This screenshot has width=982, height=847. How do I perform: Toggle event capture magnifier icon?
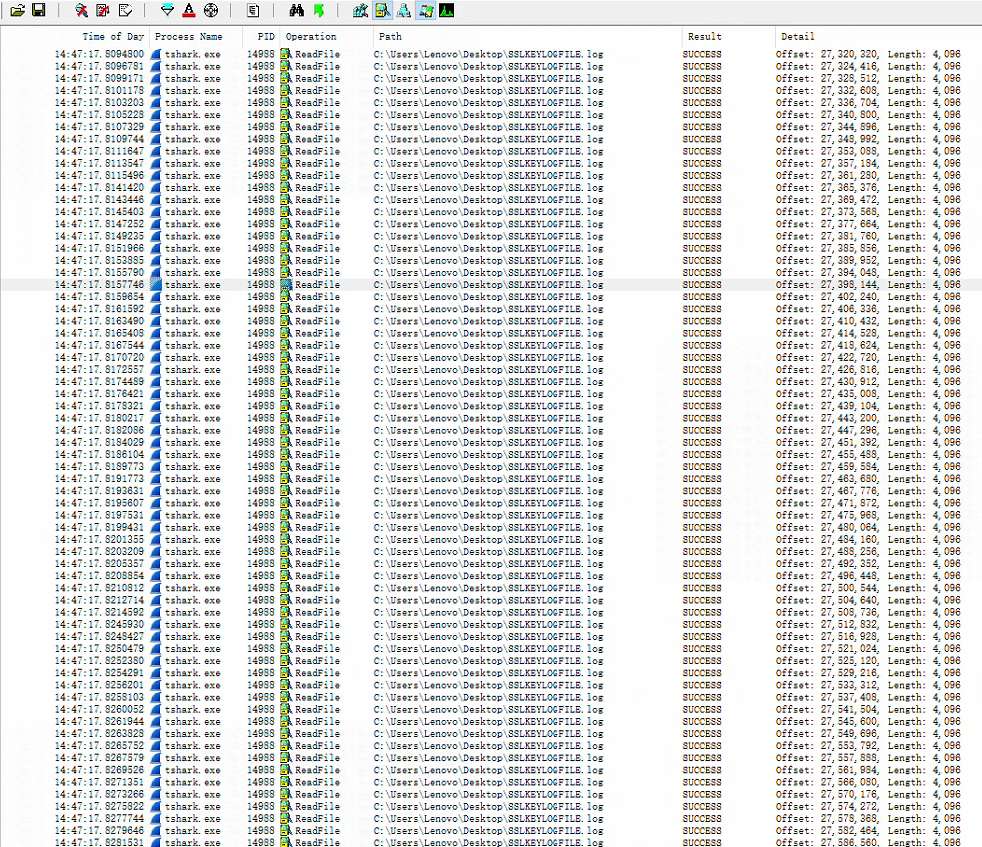pos(81,11)
